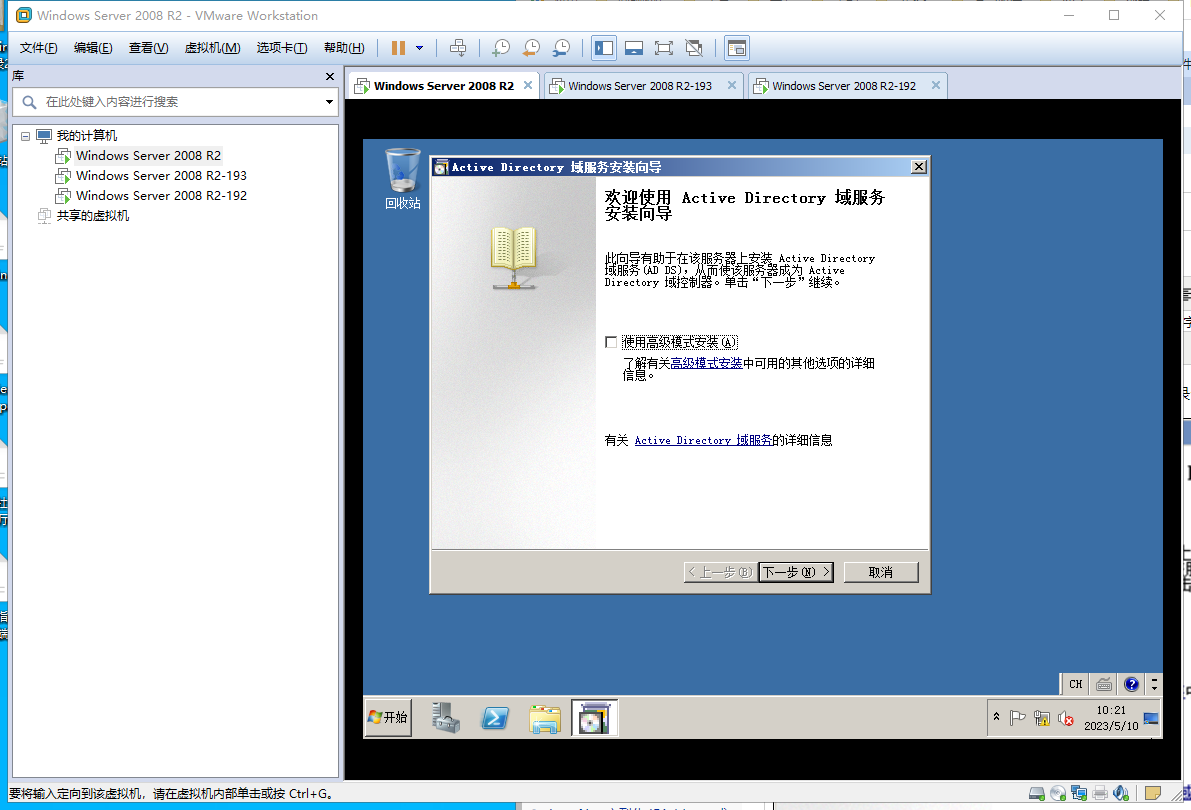Switch to Unity mode
1191x810 pixels.
[694, 48]
